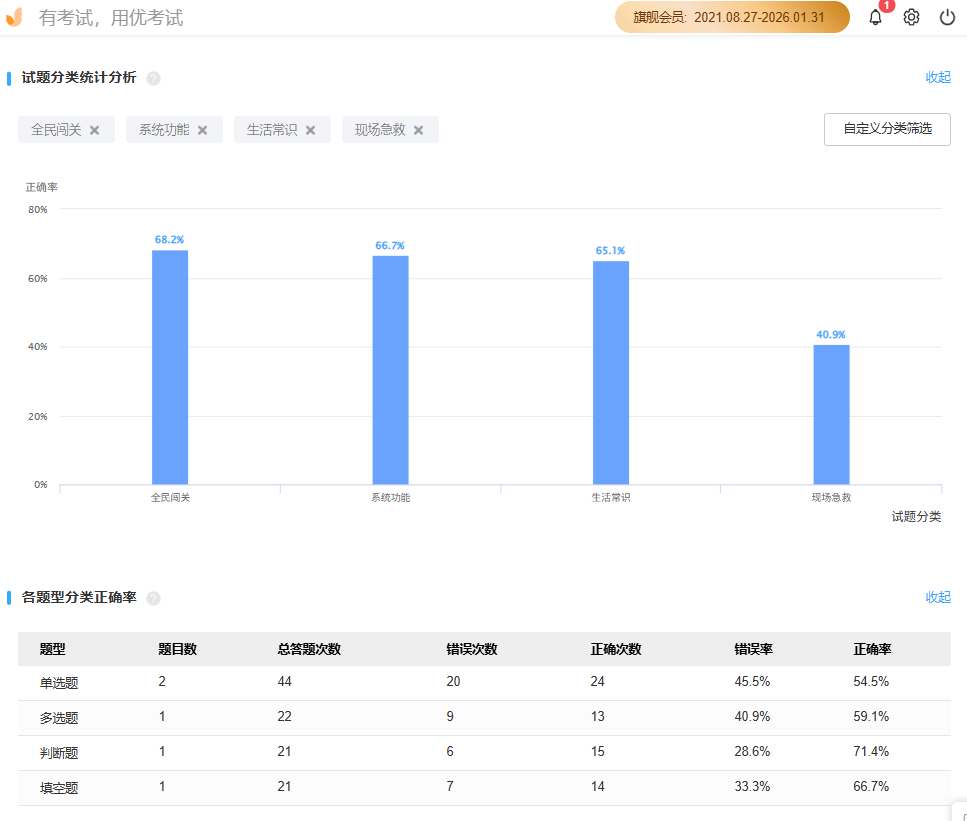The height and width of the screenshot is (821, 967).
Task: Click the 正确率 column header
Action: pos(872,649)
